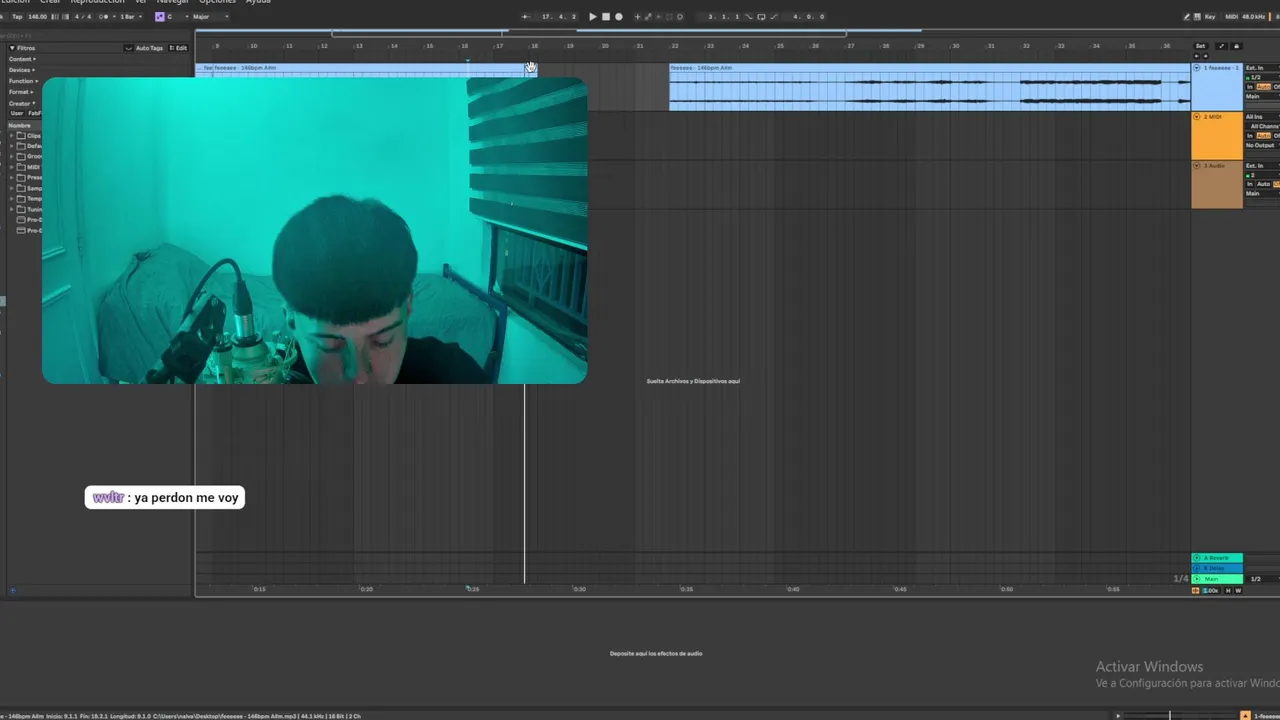Toggle the MIDI map mode button

click(1231, 17)
